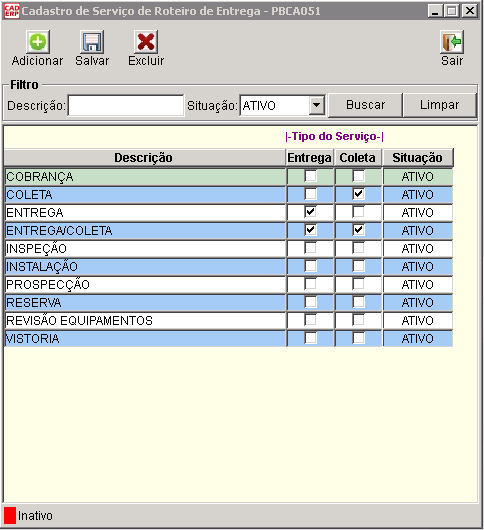This screenshot has width=484, height=530.
Task: Click ATIVO status in ENTREGA/COLETA row
Action: coord(418,231)
